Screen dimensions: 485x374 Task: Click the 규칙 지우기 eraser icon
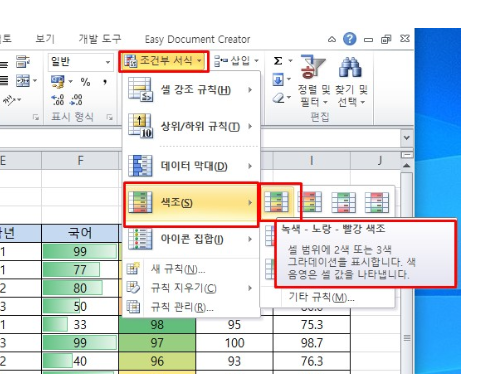133,288
